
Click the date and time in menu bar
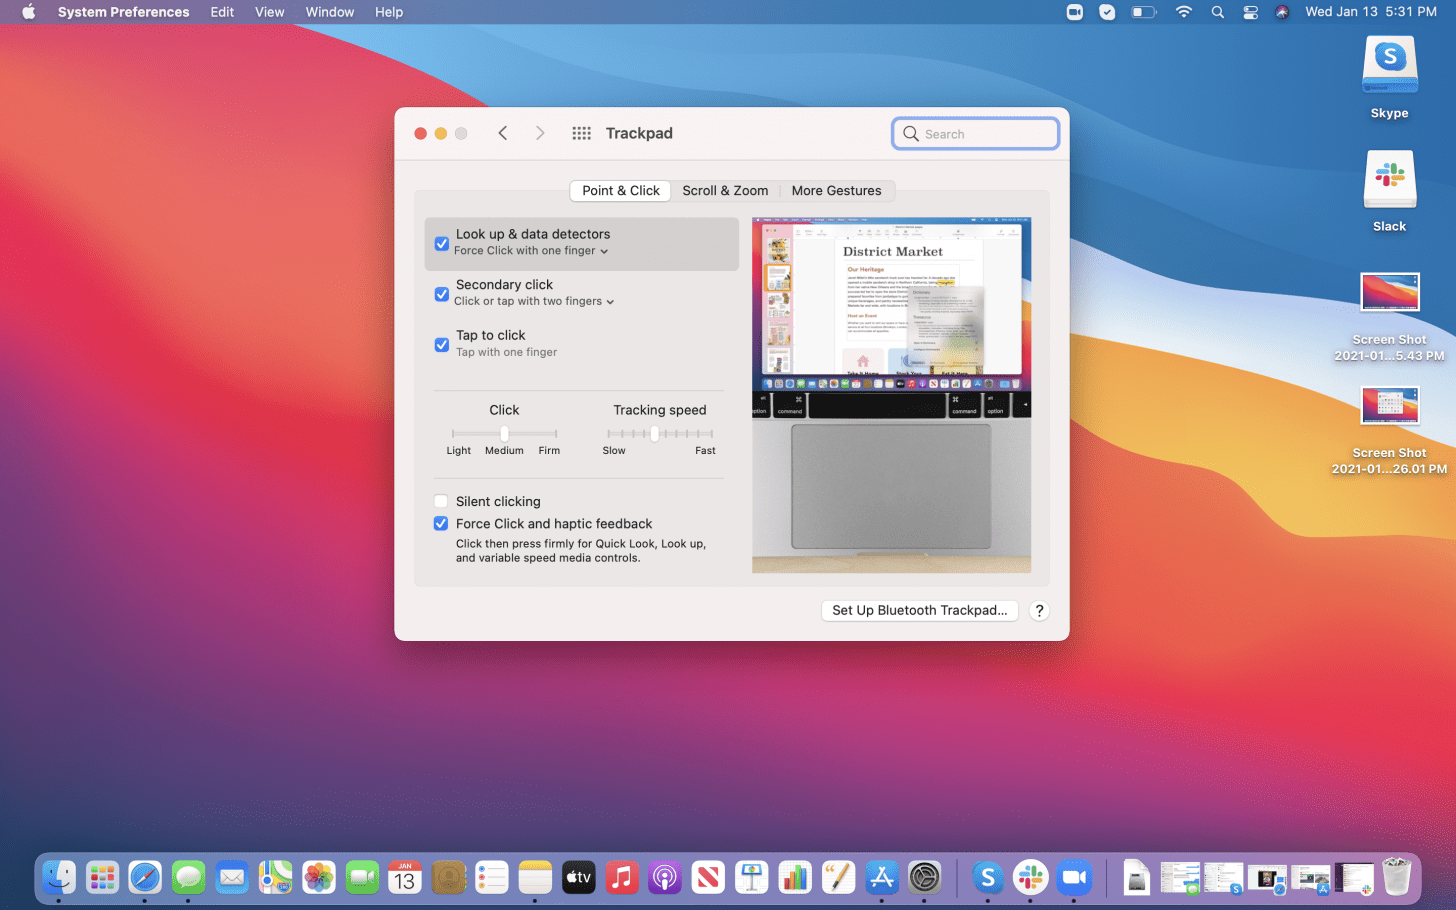coord(1371,12)
